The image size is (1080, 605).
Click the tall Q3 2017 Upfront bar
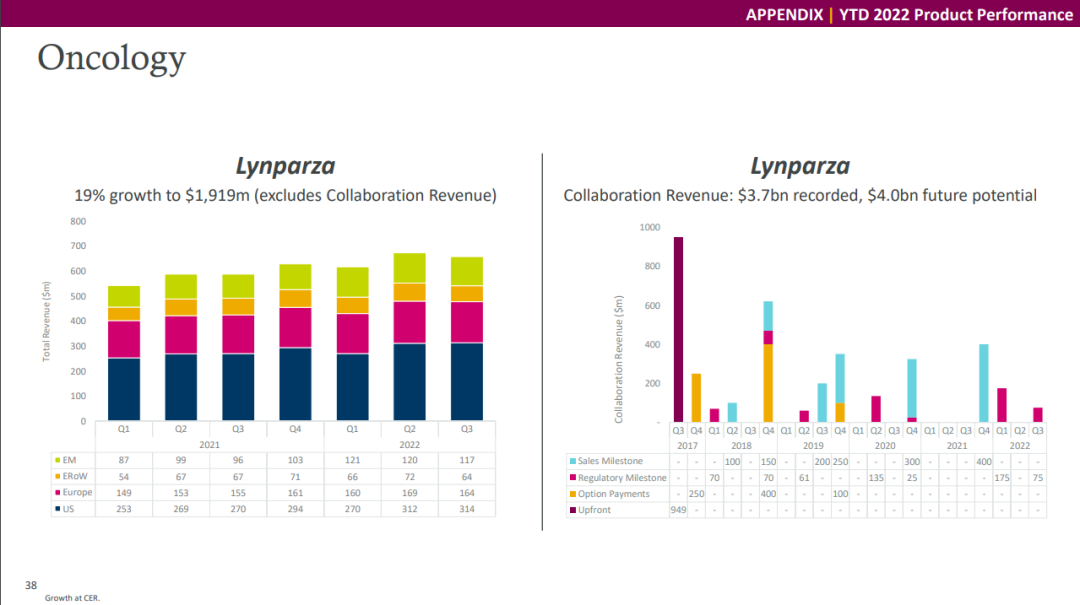click(678, 329)
